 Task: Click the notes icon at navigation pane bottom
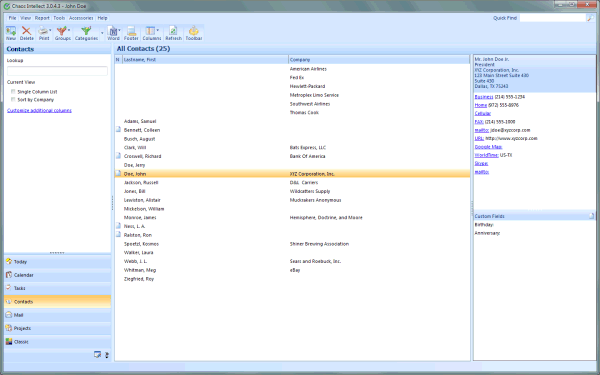point(97,354)
